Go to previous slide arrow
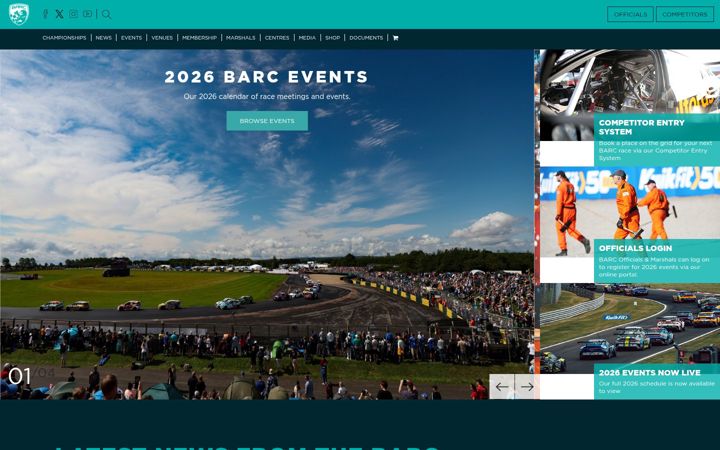720x450 pixels. point(502,387)
